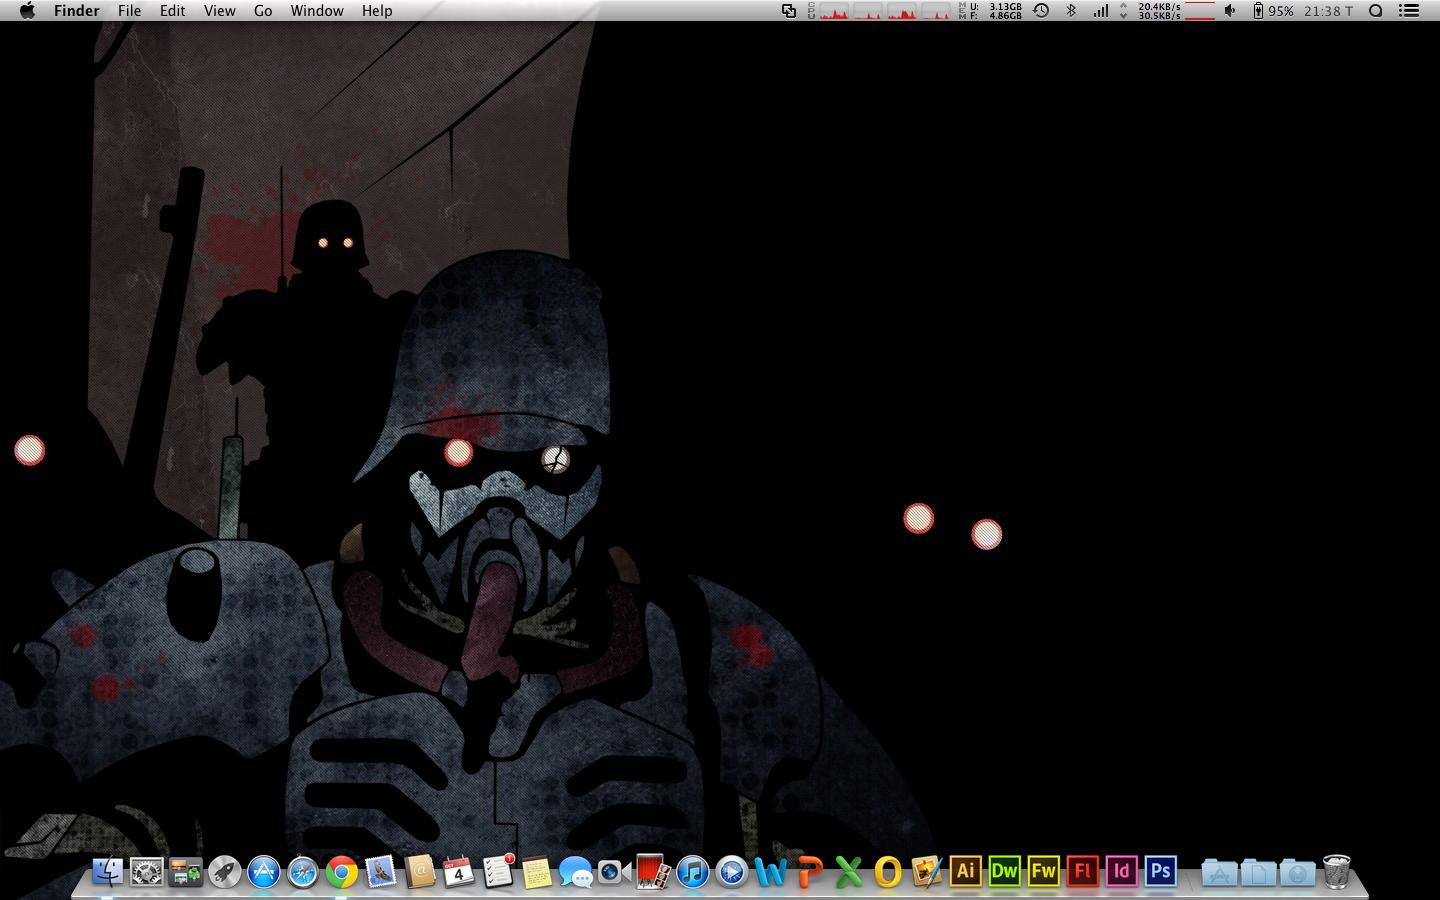Launch Adobe Flash (Fl)

1082,871
